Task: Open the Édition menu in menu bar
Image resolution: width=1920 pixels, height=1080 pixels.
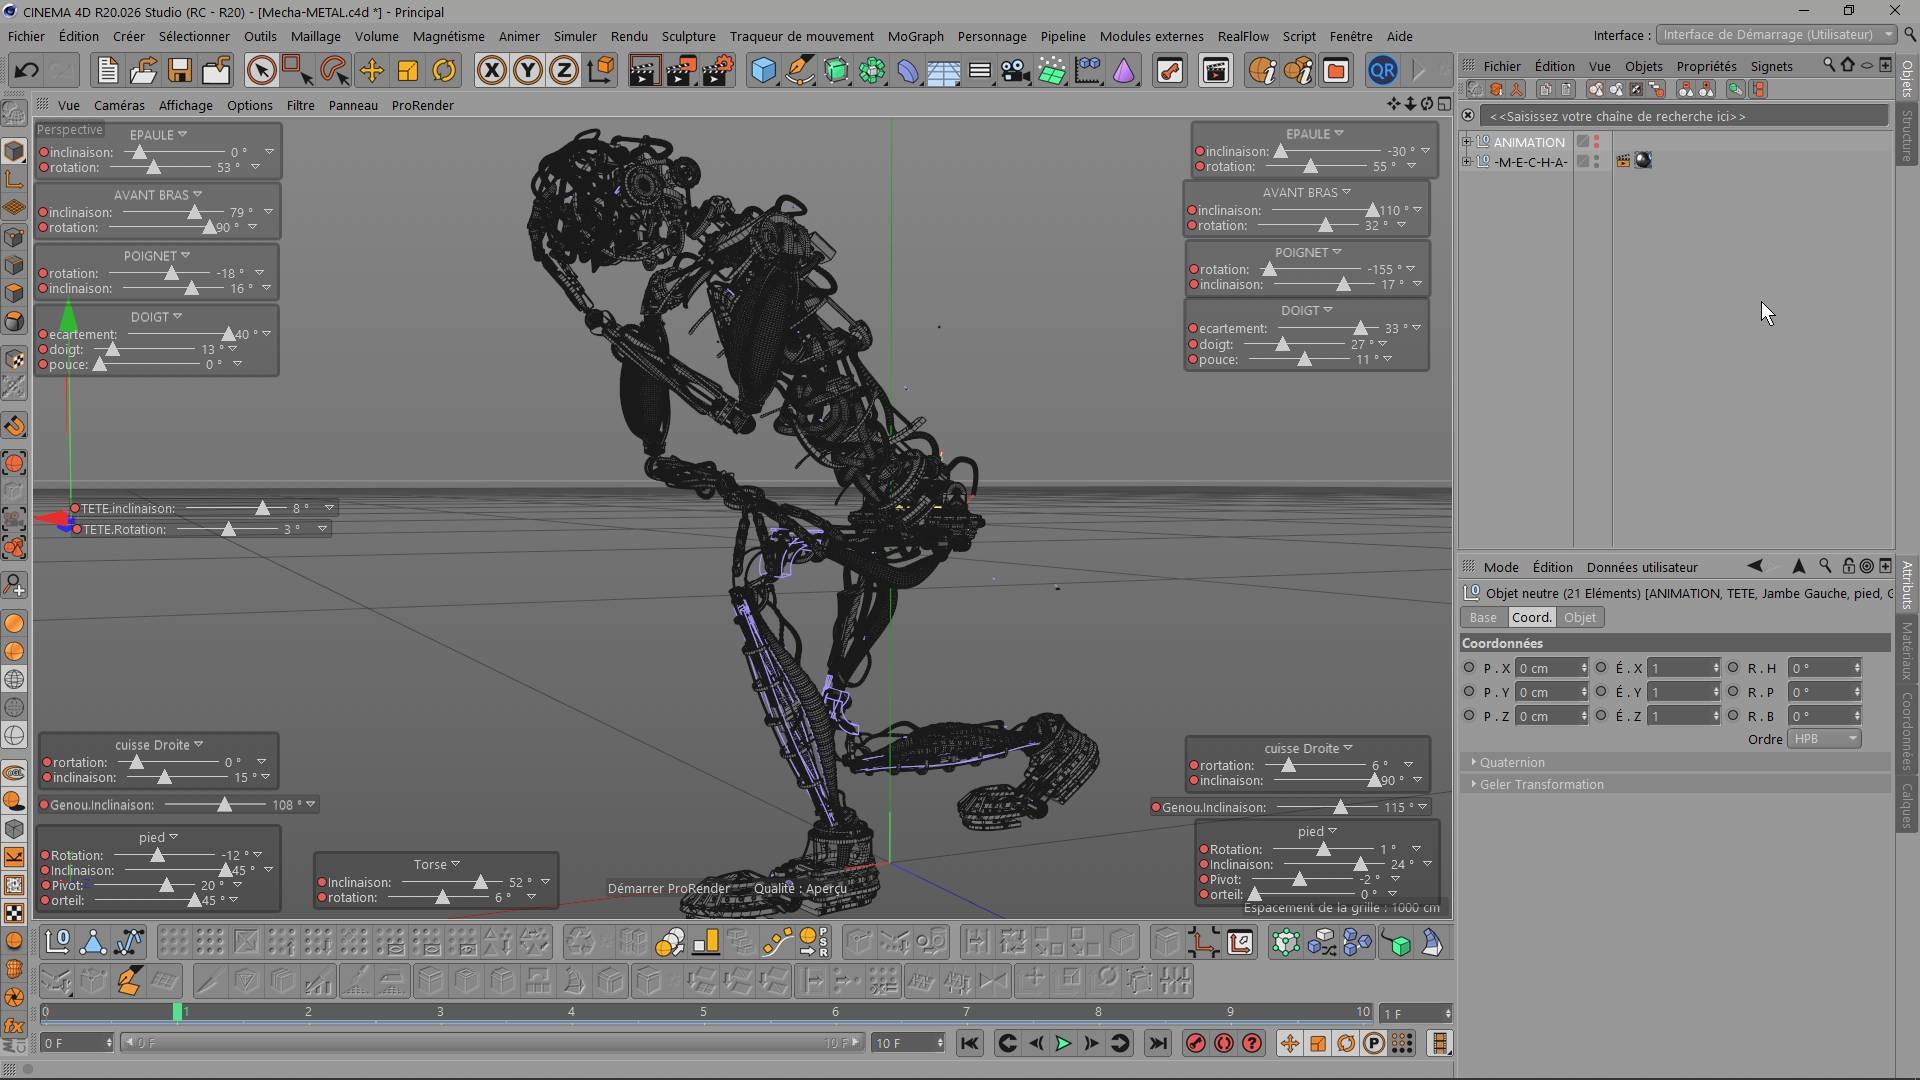Action: point(78,36)
